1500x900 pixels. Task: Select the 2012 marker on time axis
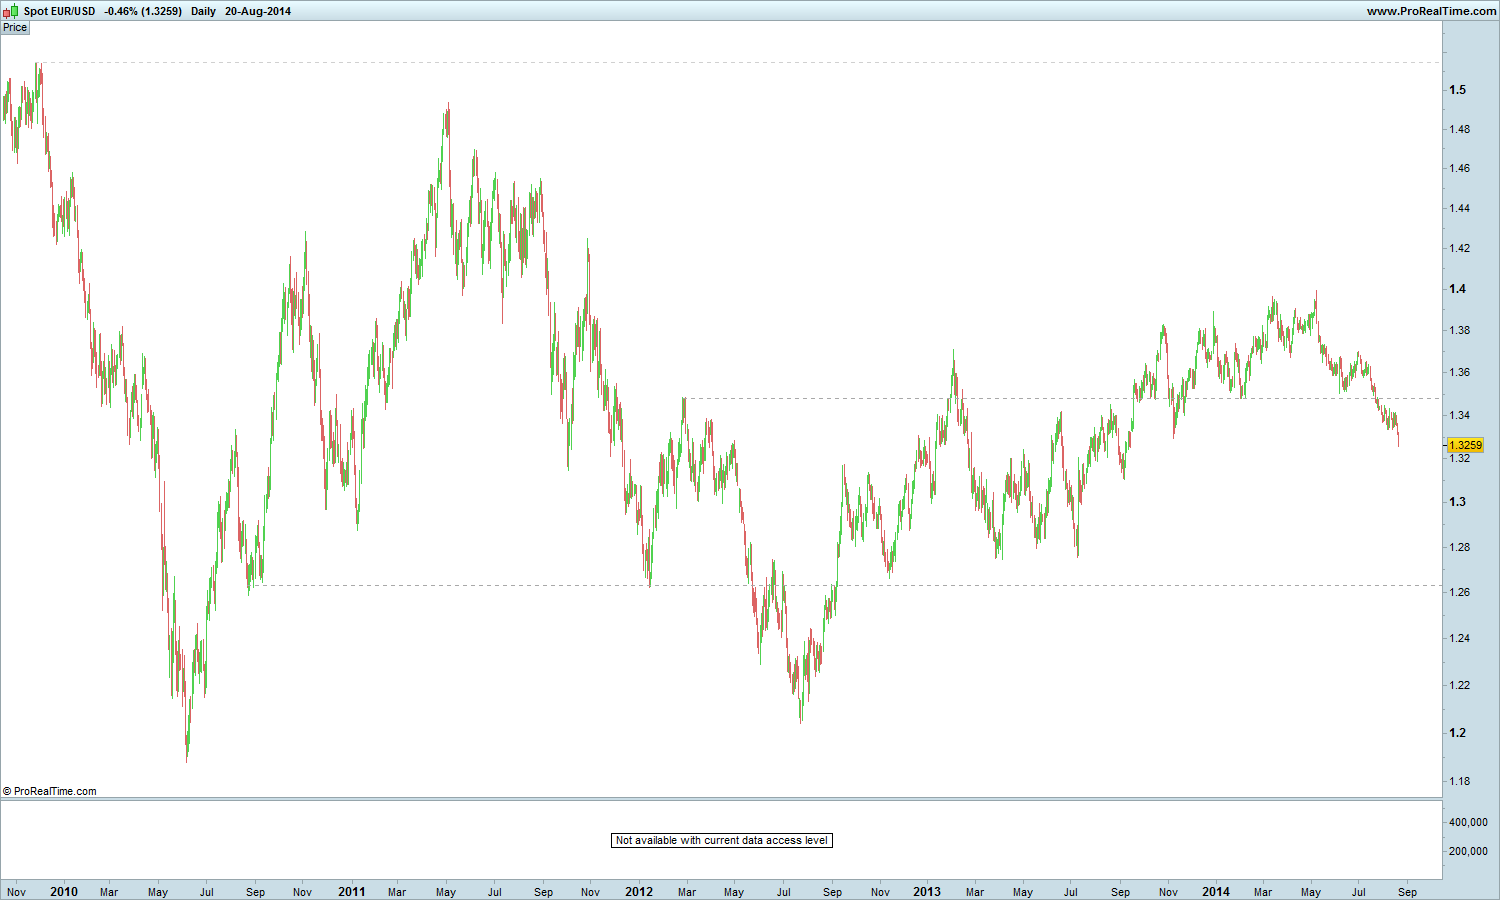coord(639,891)
